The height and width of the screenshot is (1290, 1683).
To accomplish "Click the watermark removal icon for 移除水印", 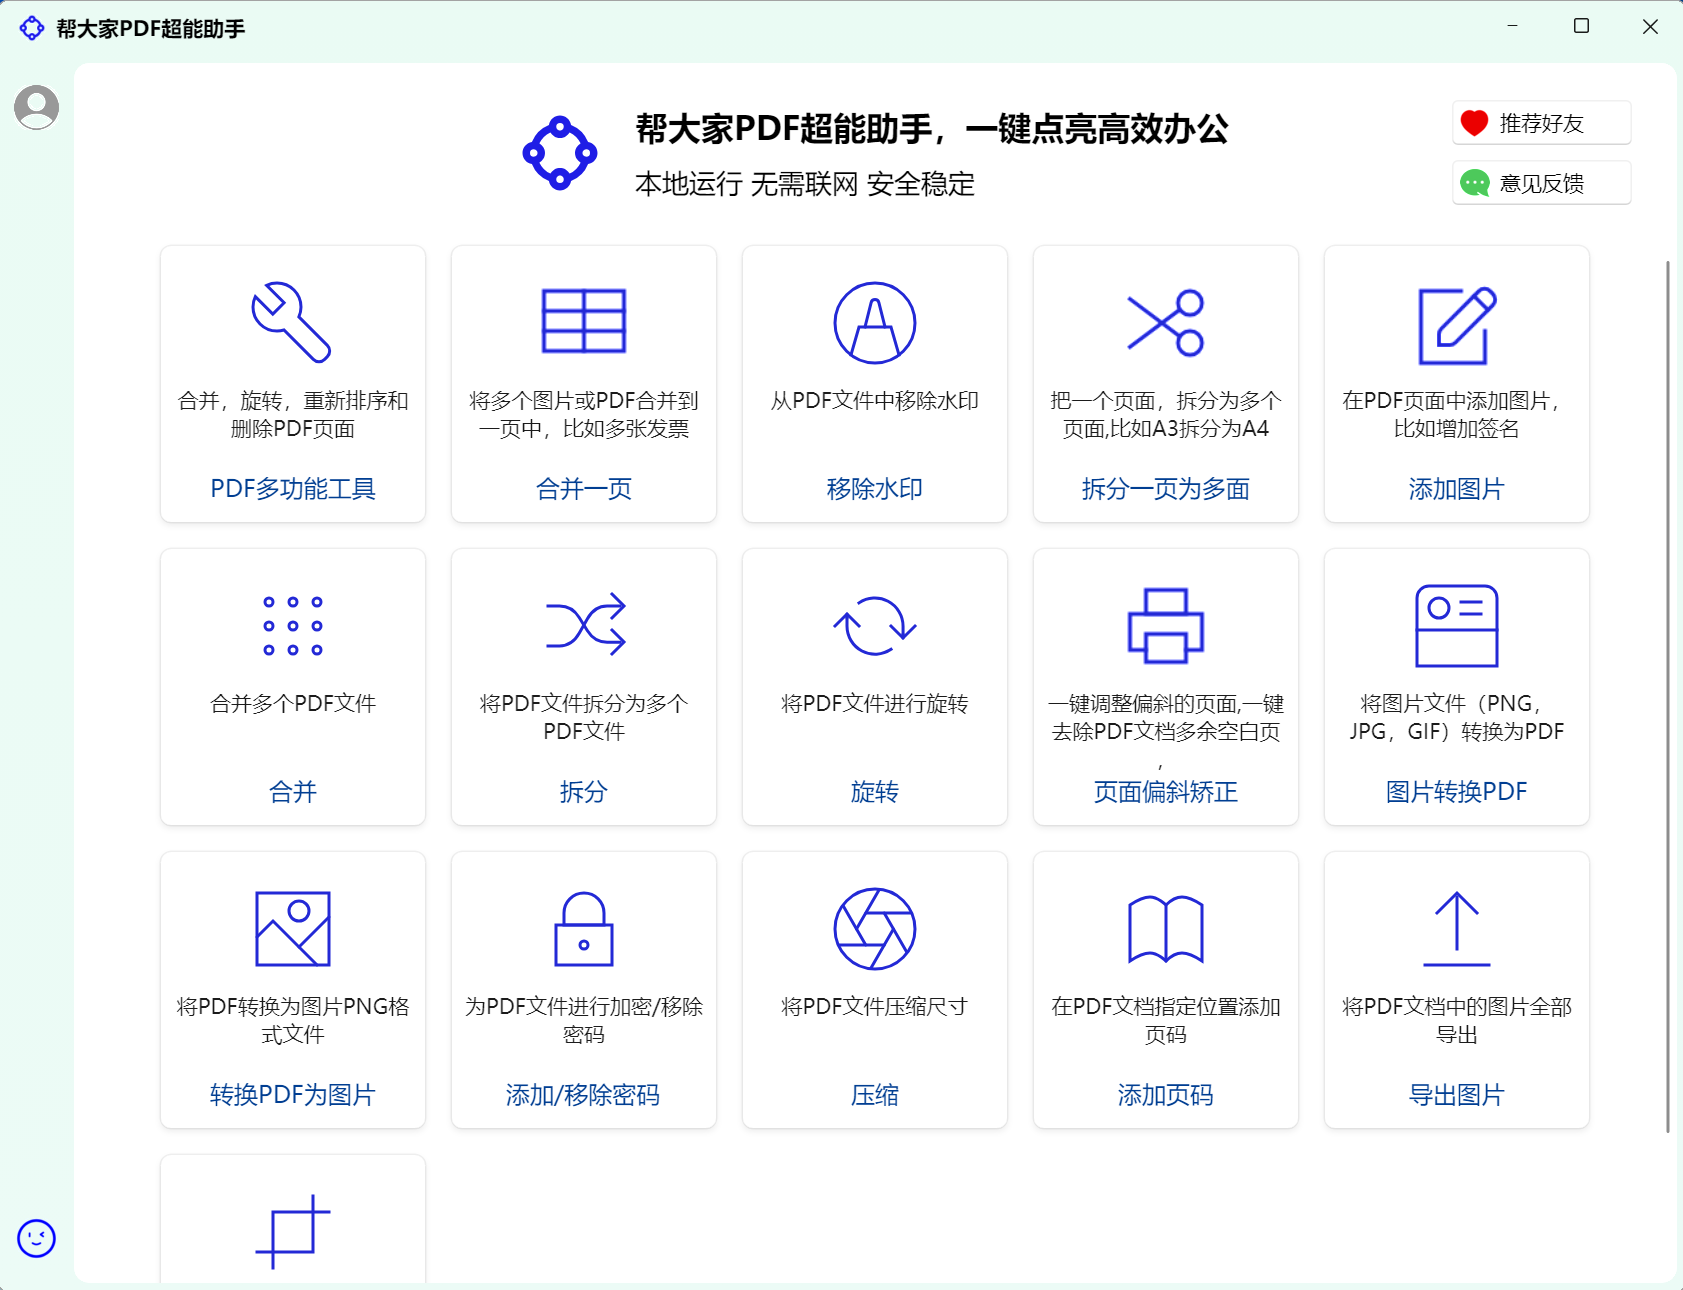I will coord(874,322).
